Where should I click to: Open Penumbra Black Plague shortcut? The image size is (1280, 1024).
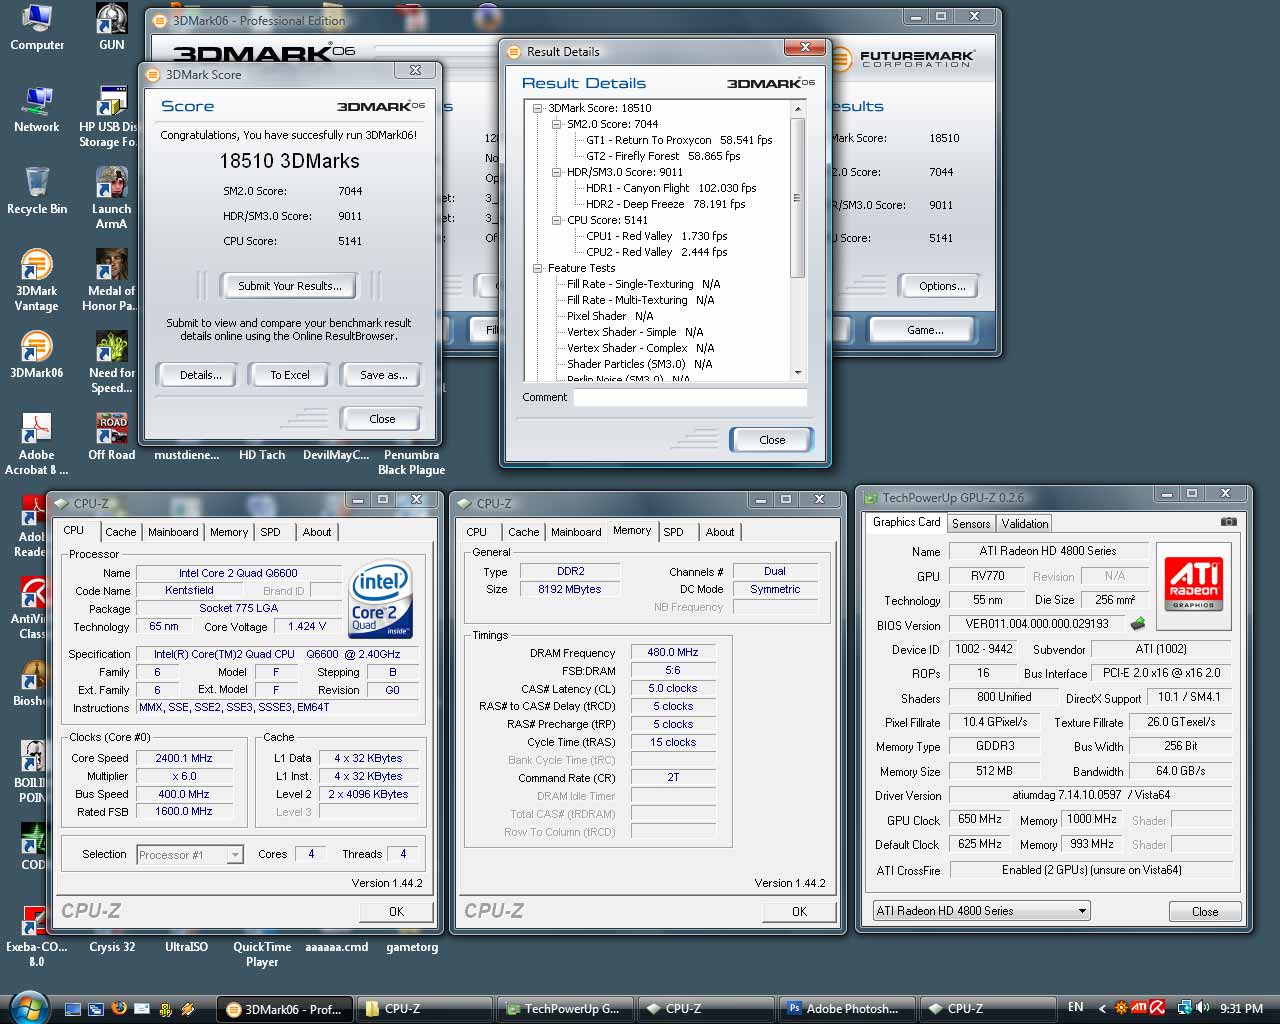point(412,462)
